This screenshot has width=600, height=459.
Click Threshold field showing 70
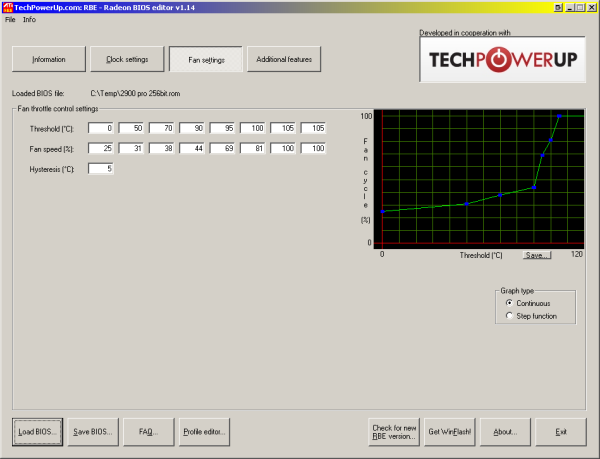pyautogui.click(x=161, y=128)
